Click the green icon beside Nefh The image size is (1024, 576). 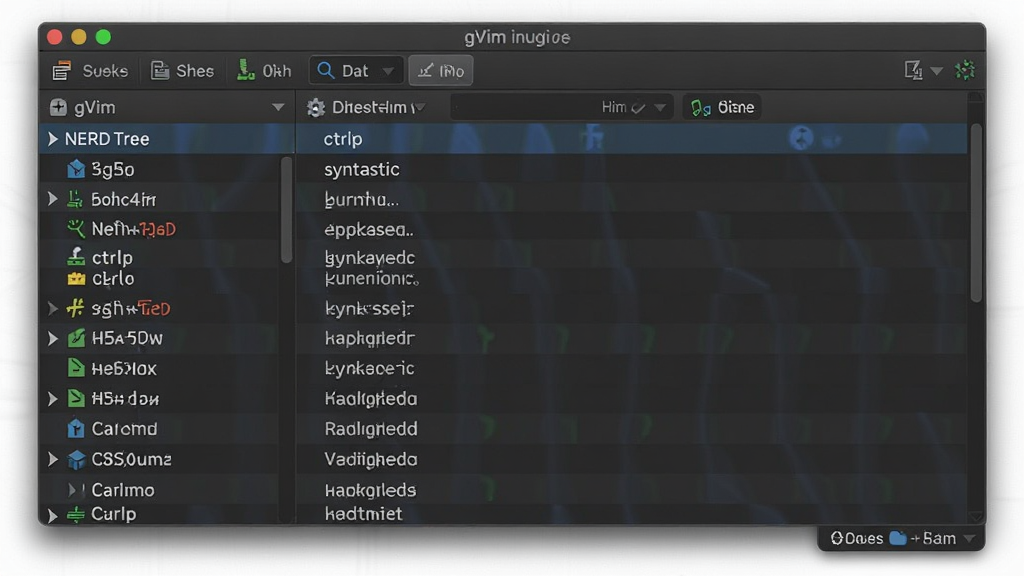coord(76,229)
